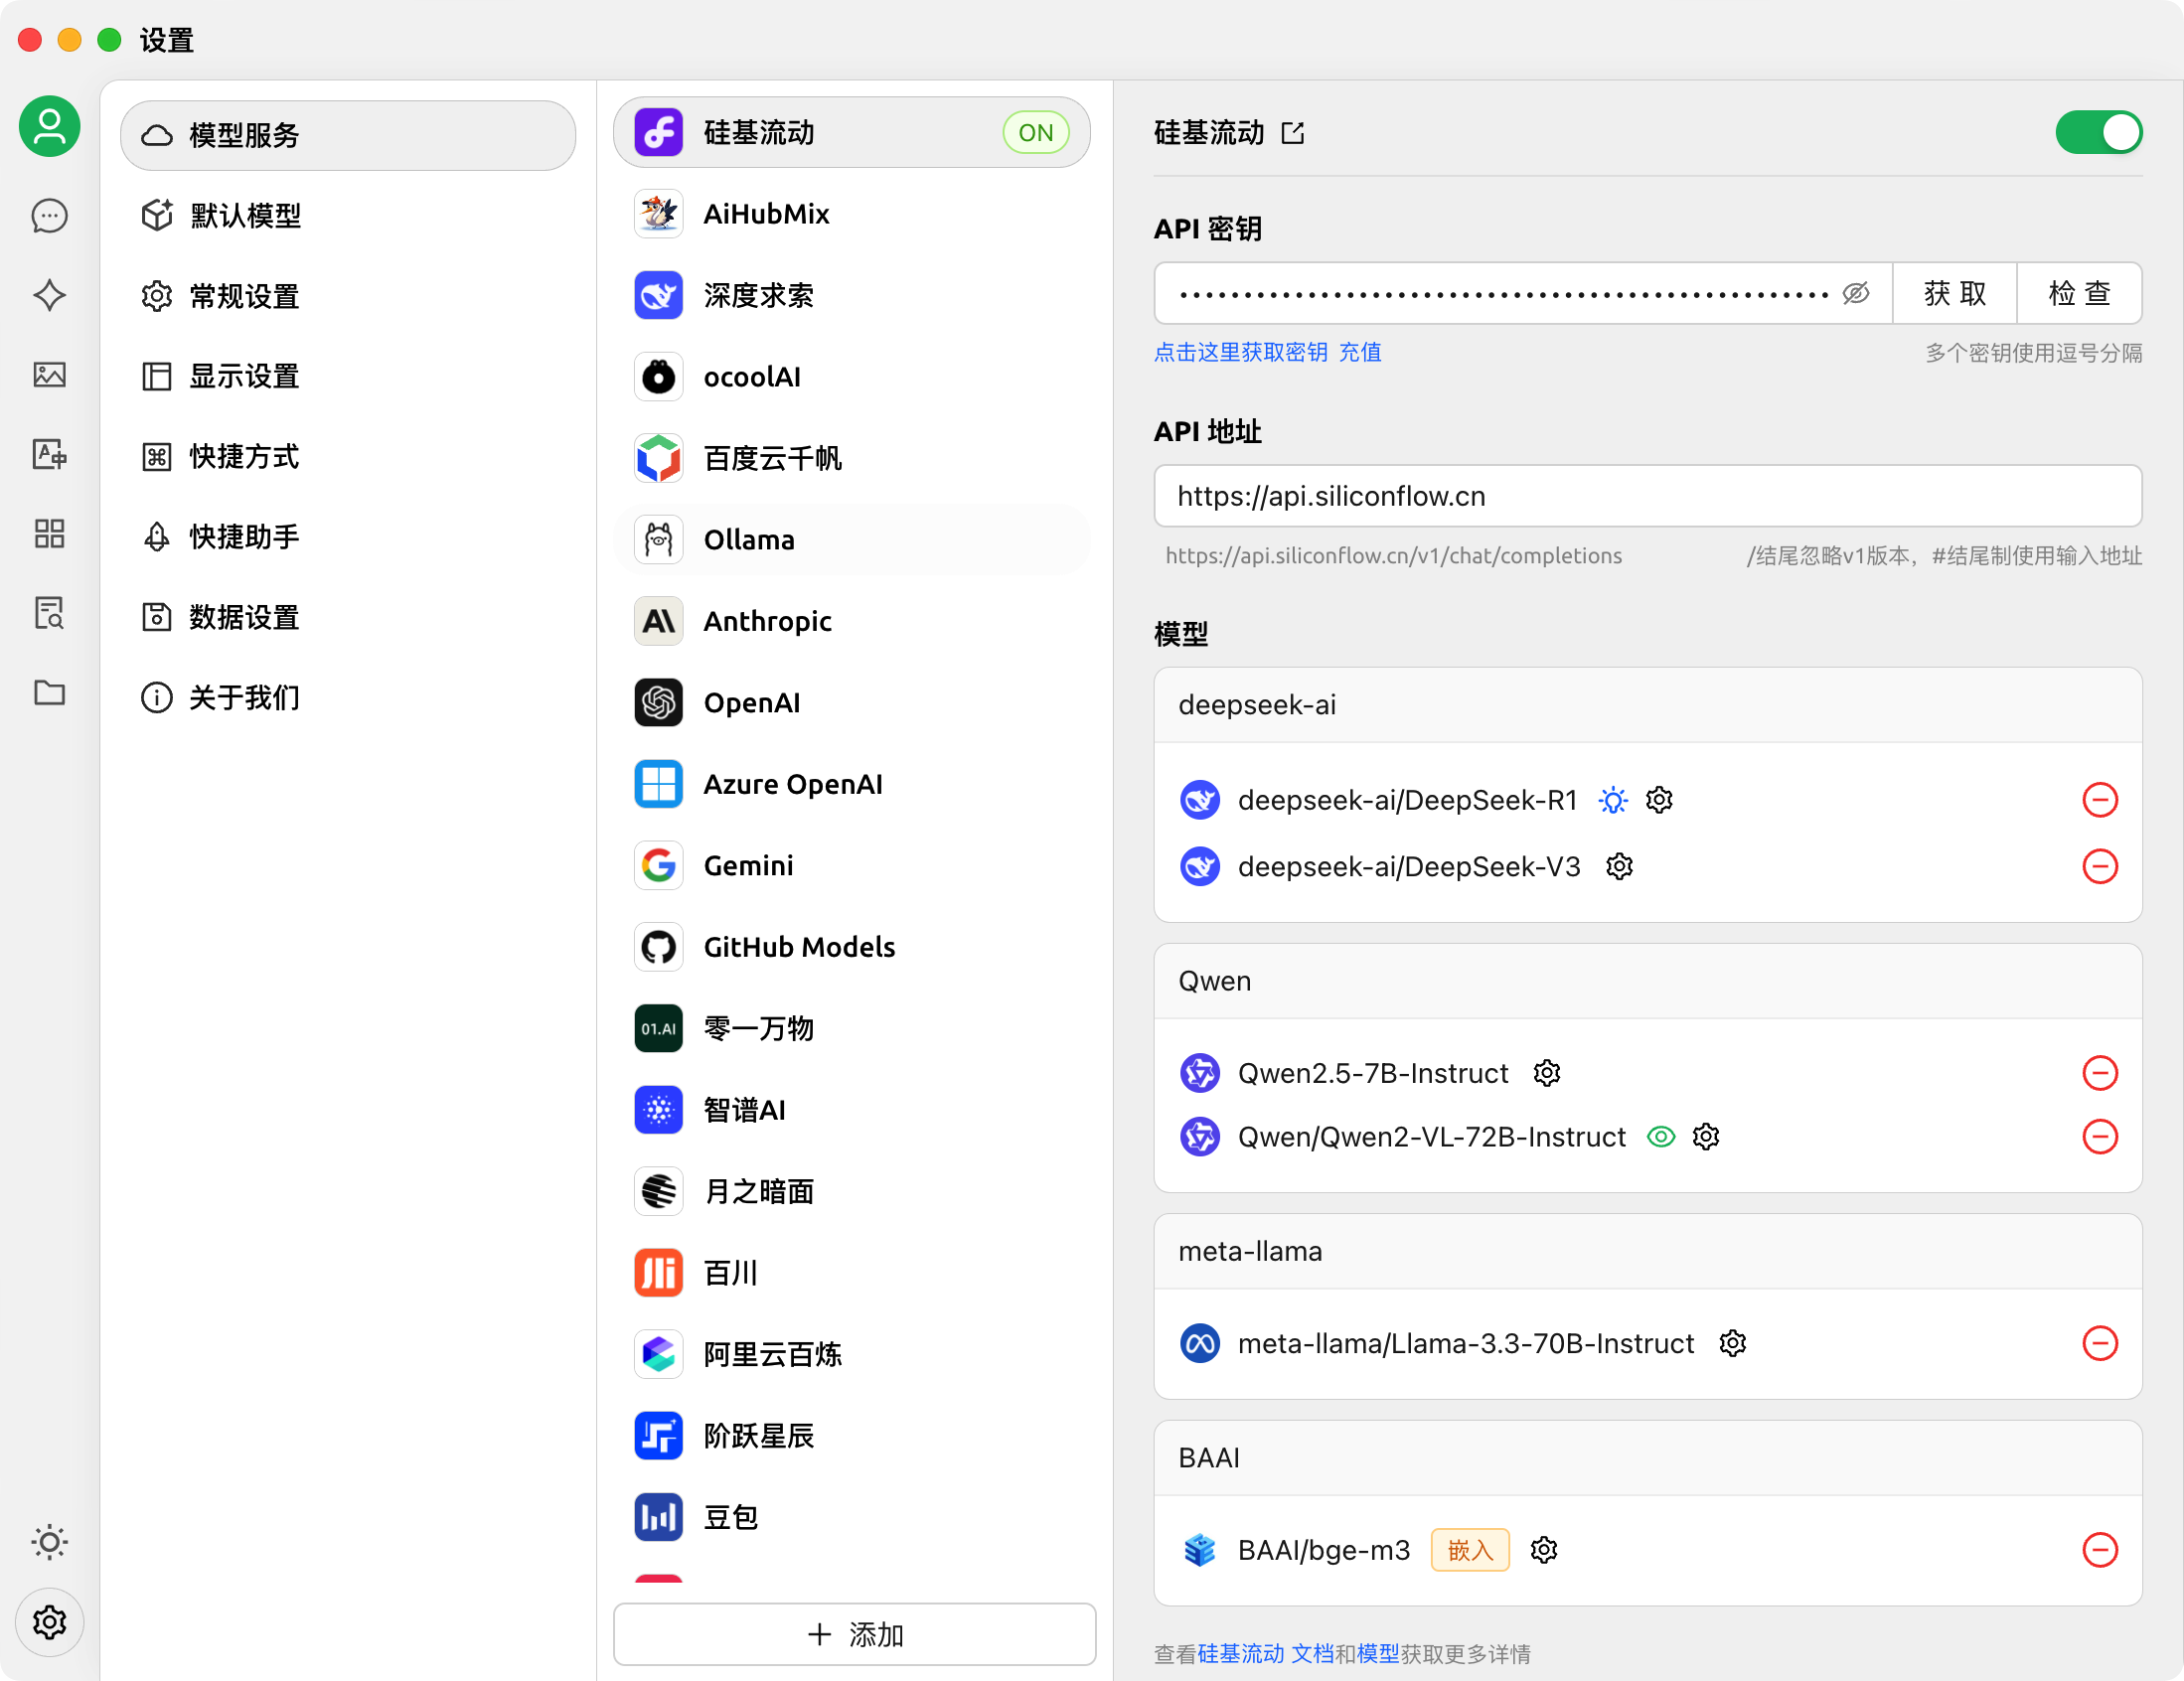
Task: Click the user avatar icon
Action: point(49,126)
